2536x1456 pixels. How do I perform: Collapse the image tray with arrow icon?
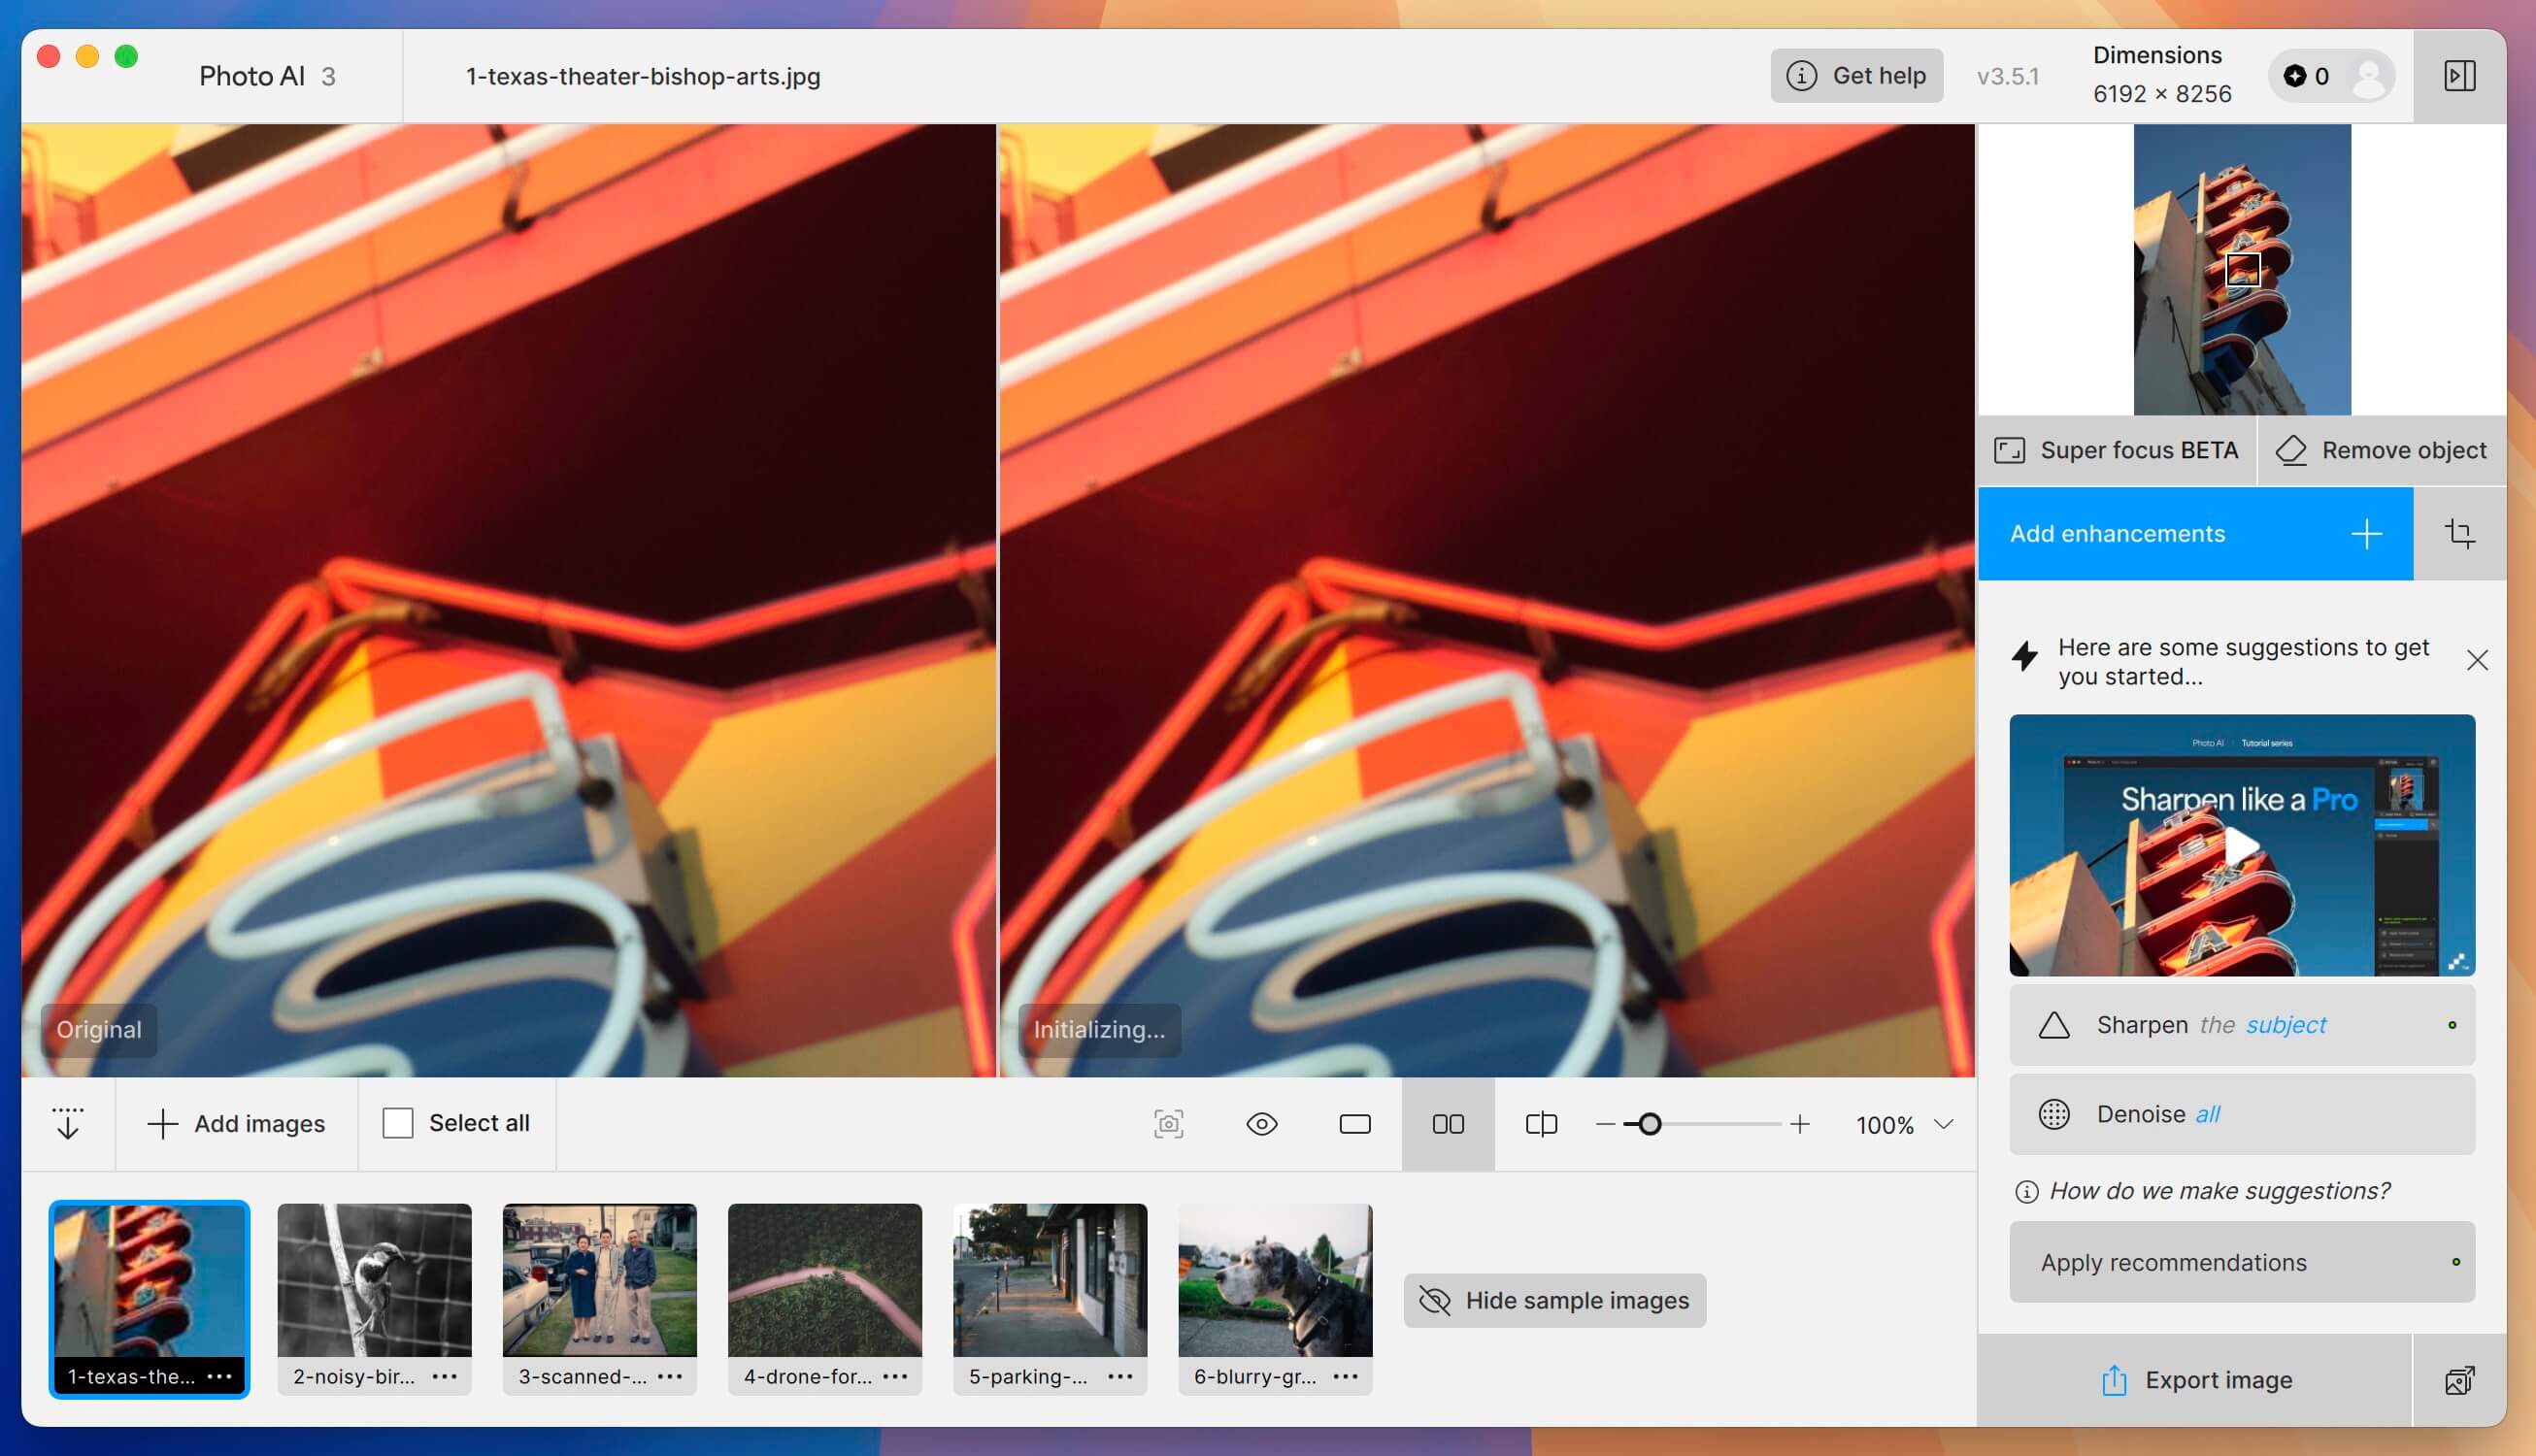(x=68, y=1124)
